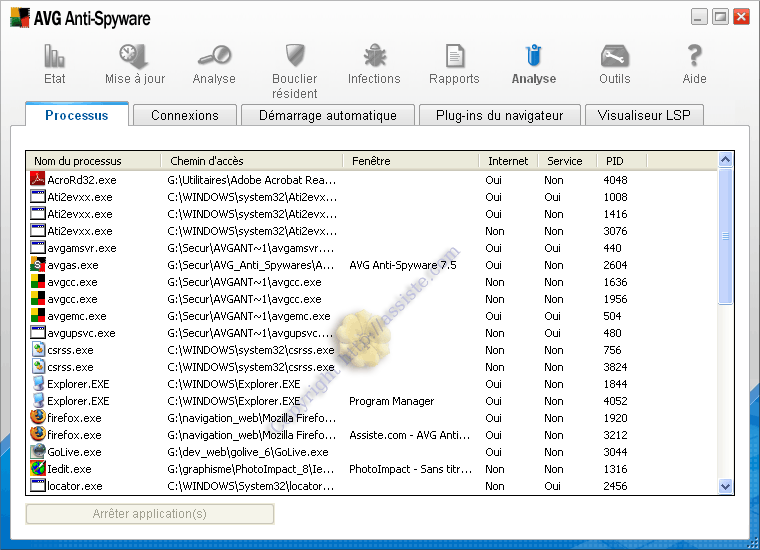Click the csrss.exe icon with PID 756
The width and height of the screenshot is (760, 550).
click(38, 349)
